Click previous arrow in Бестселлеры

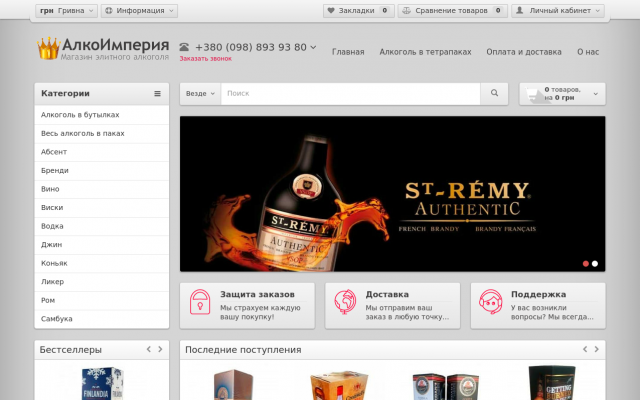coord(149,349)
